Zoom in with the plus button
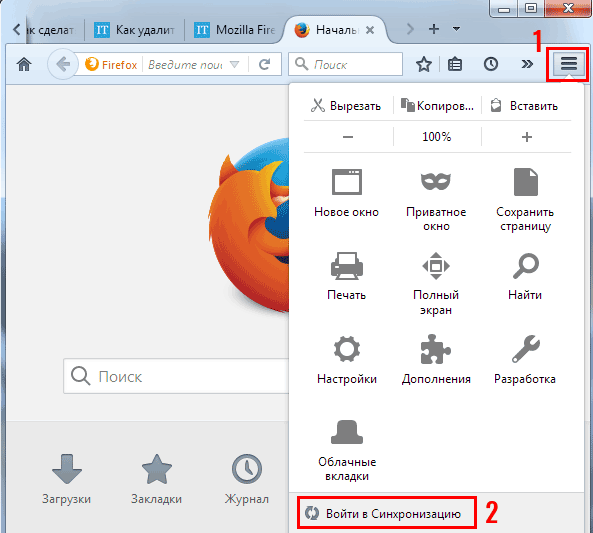Screen dimensions: 593x533 coord(527,137)
